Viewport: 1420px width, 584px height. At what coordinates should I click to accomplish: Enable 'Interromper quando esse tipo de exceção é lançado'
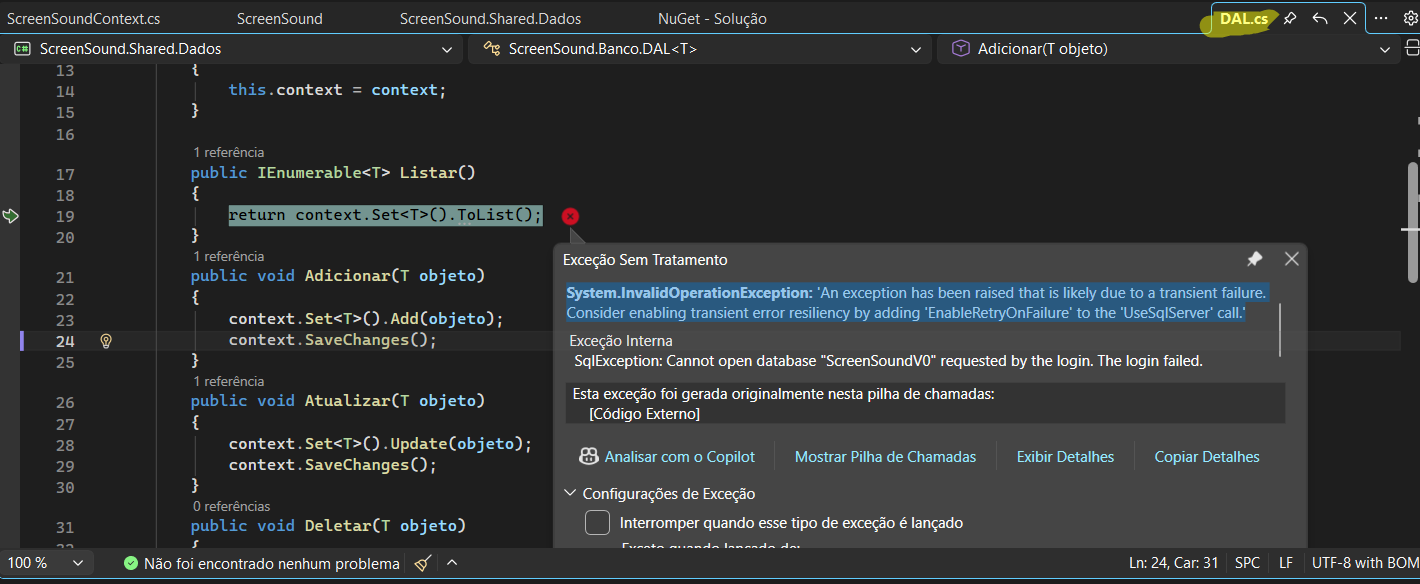tap(597, 523)
